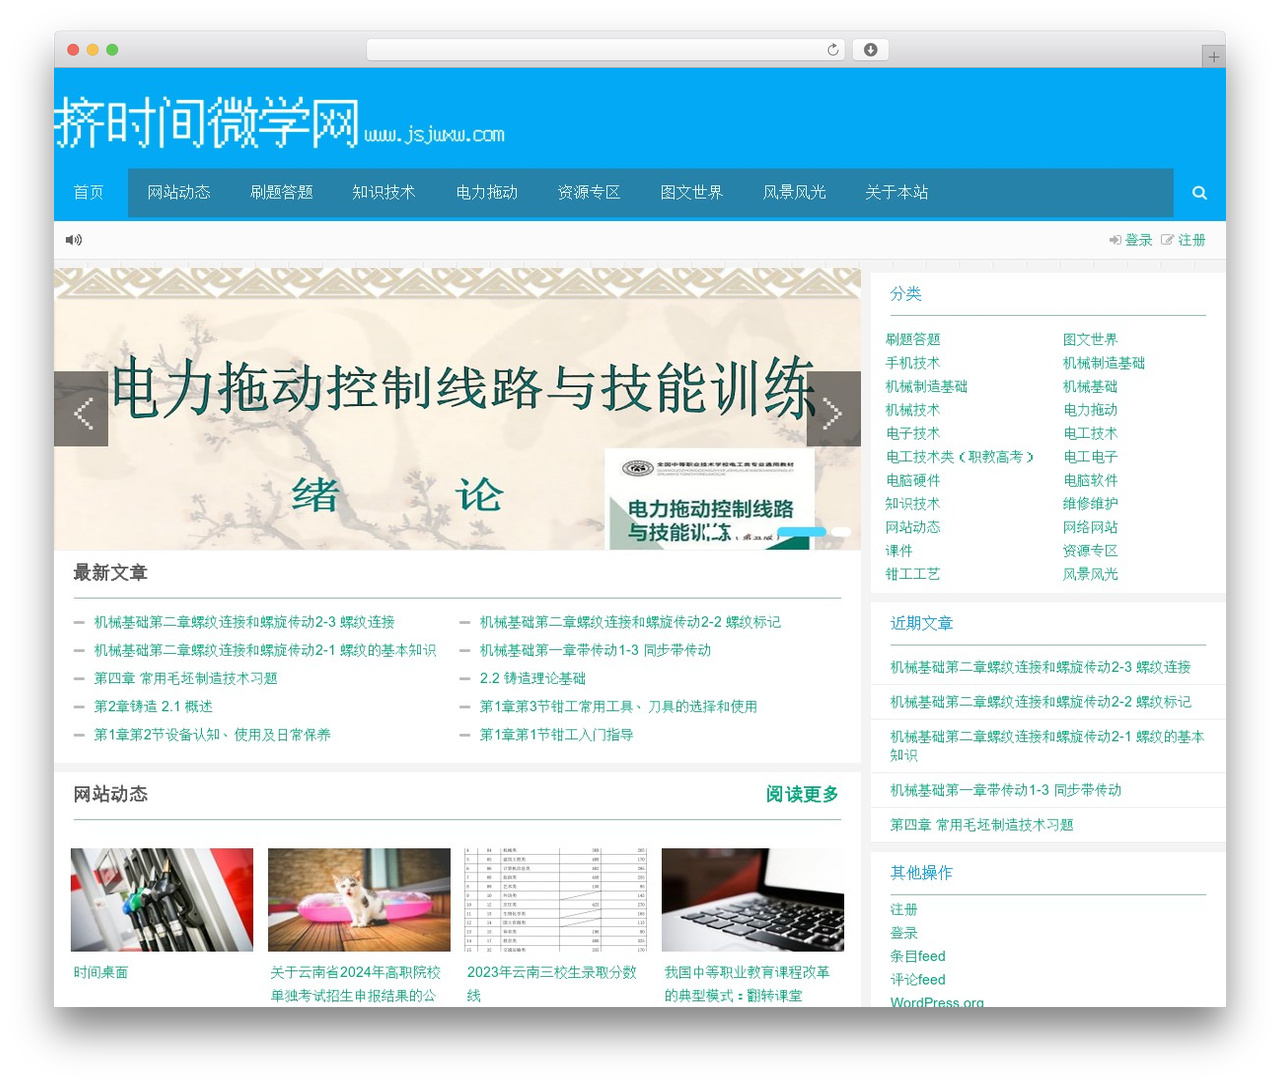Image resolution: width=1280 pixels, height=1084 pixels.
Task: Open the 电力拖动 menu item
Action: pyautogui.click(x=487, y=193)
